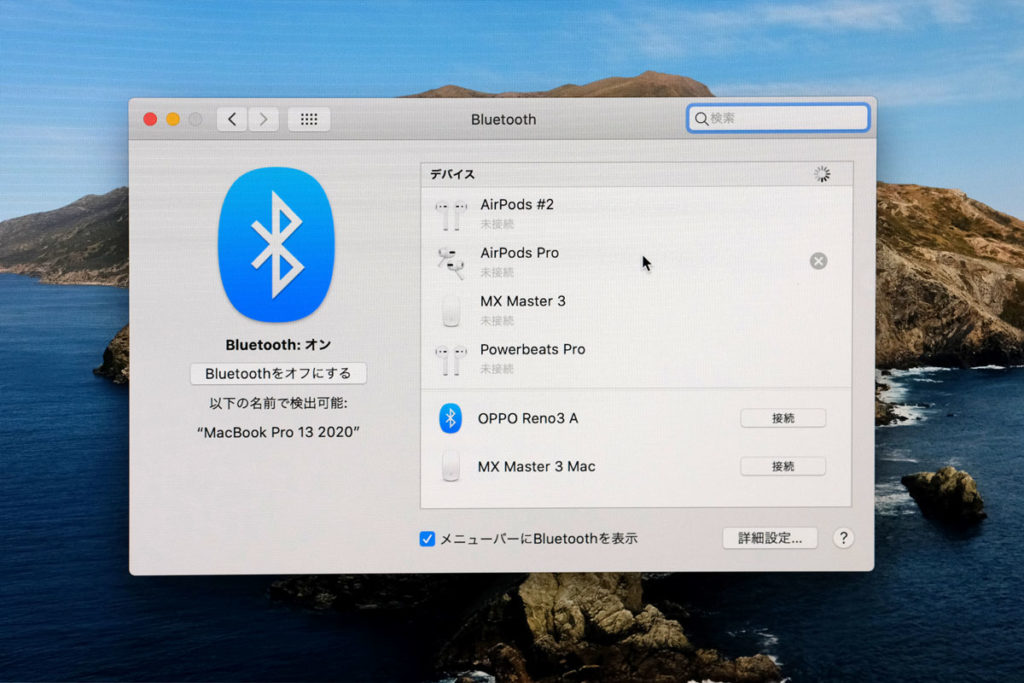Click the 以下の名前で検出可能 label
Viewport: 1024px width, 683px height.
tap(278, 403)
